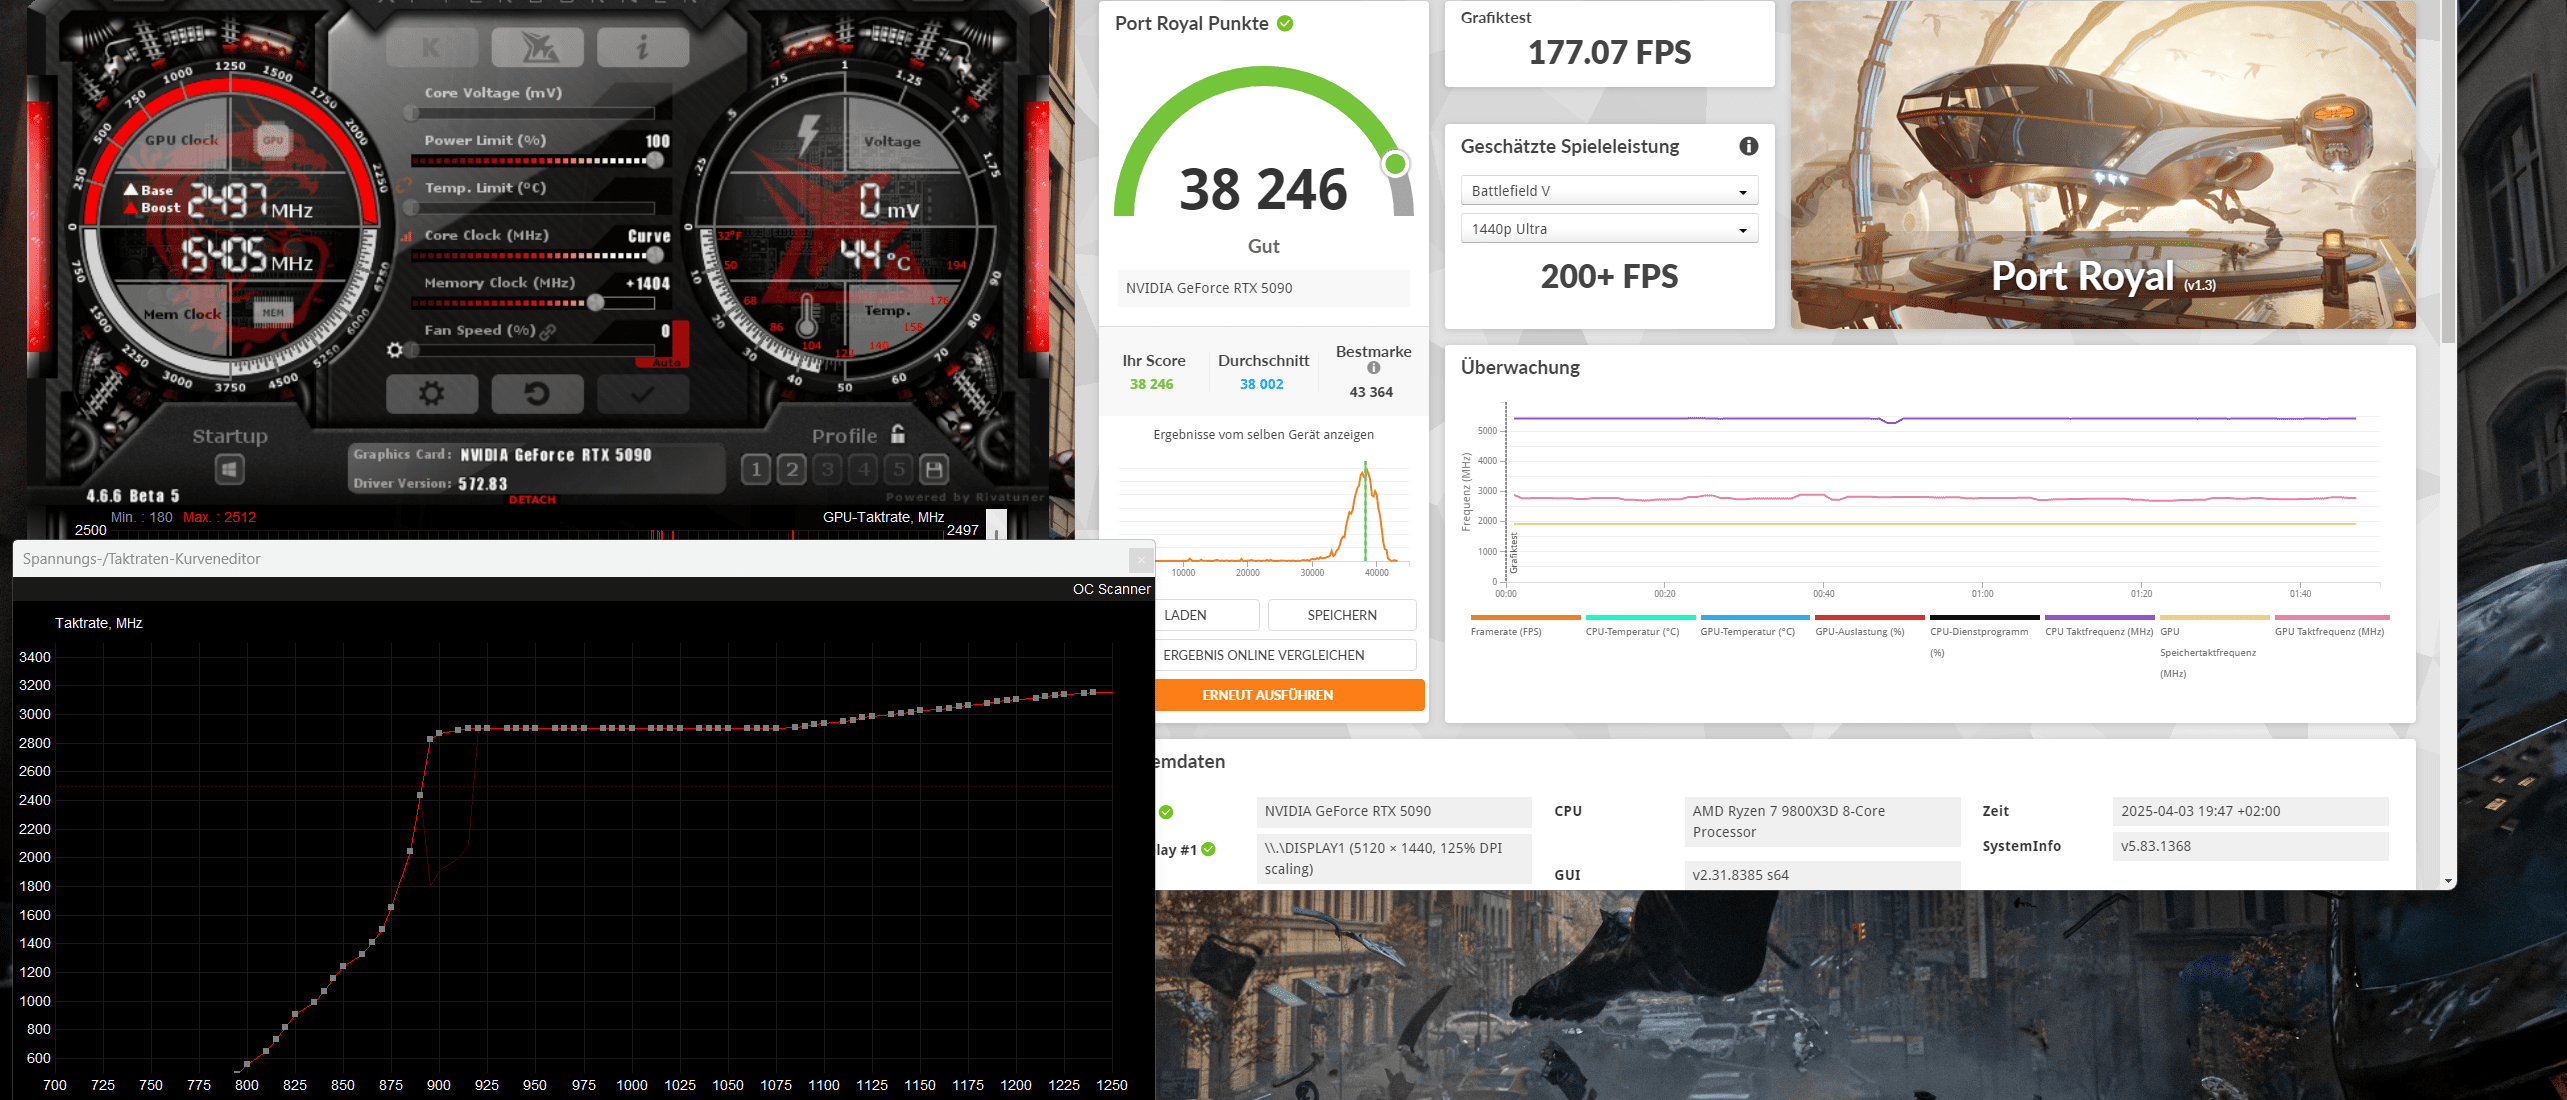Viewport: 2567px width, 1100px height.
Task: Open the 1440p Ultra resolution dropdown
Action: tap(1608, 229)
